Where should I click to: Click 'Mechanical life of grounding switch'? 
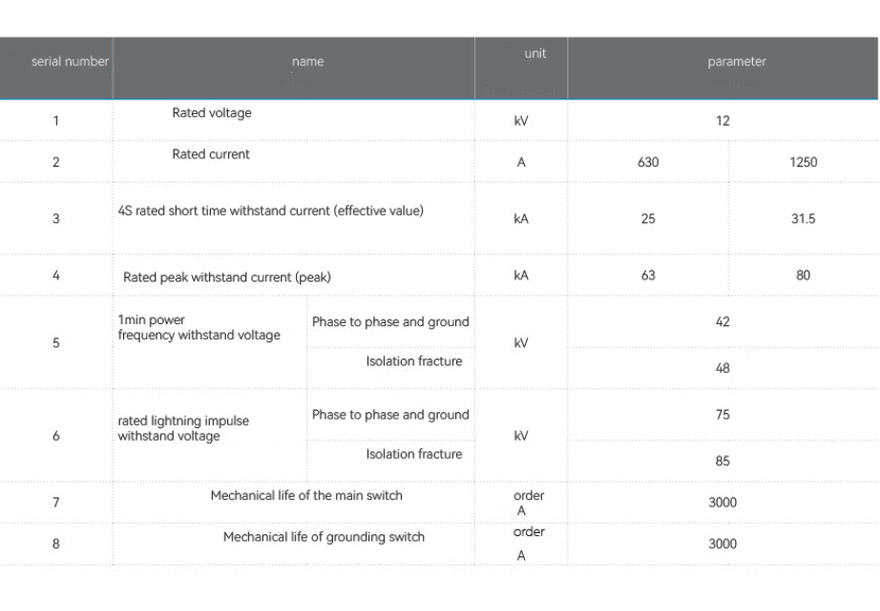(324, 537)
